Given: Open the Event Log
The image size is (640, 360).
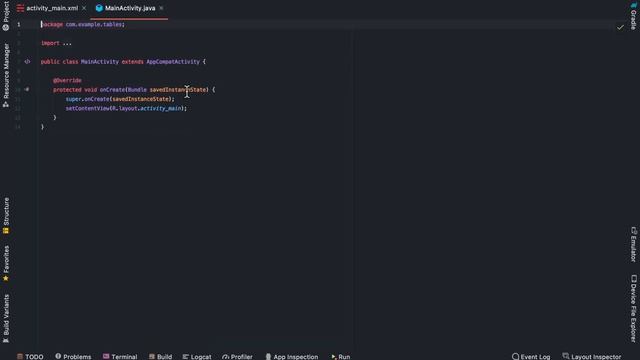Looking at the screenshot, I should (x=531, y=356).
